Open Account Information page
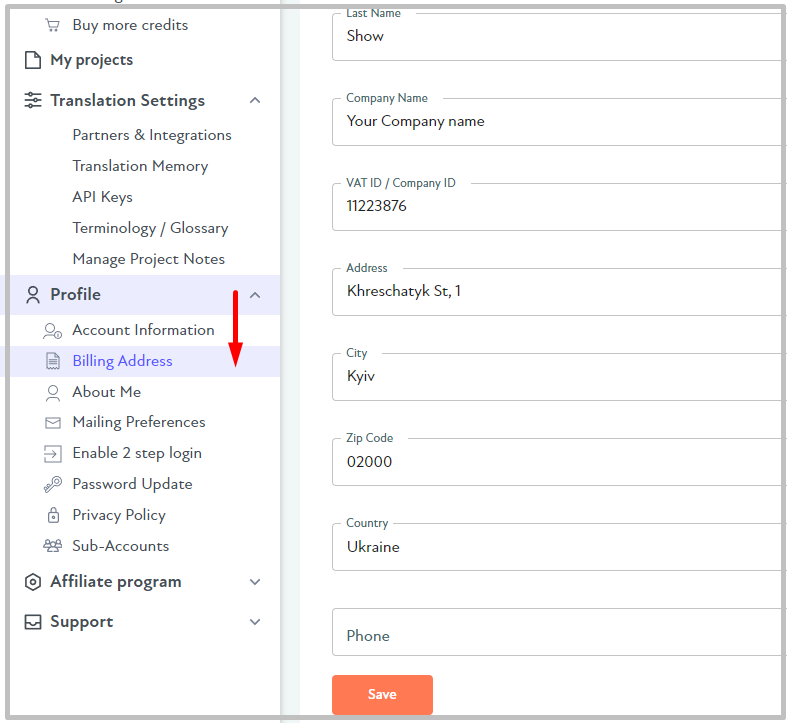The height and width of the screenshot is (723, 787). tap(144, 330)
